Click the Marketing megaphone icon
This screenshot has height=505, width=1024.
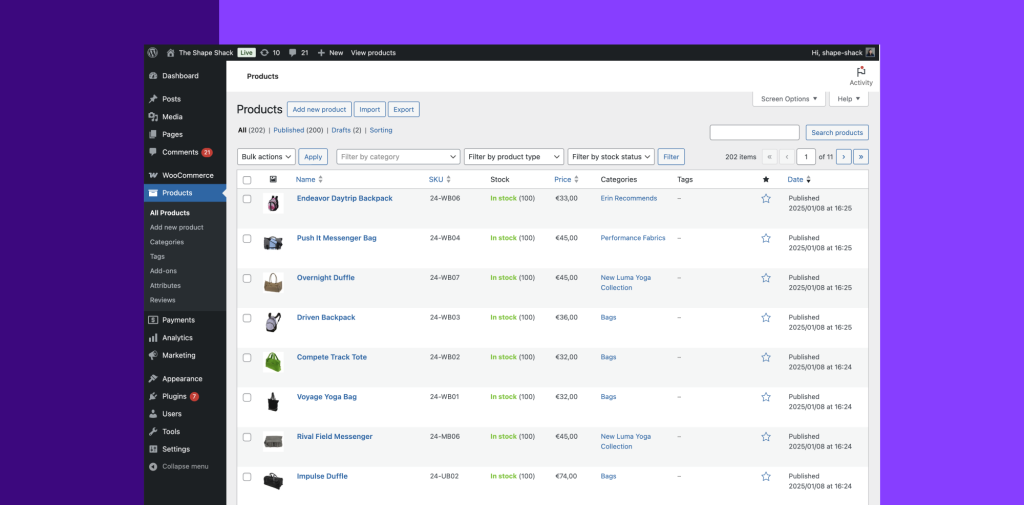click(x=153, y=355)
